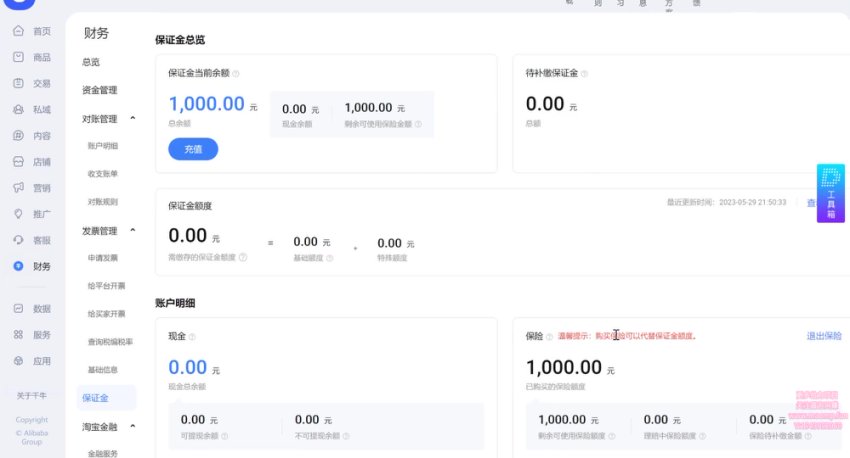Image resolution: width=850 pixels, height=458 pixels.
Task: Open 资金管理 in finance menu
Action: pos(100,90)
